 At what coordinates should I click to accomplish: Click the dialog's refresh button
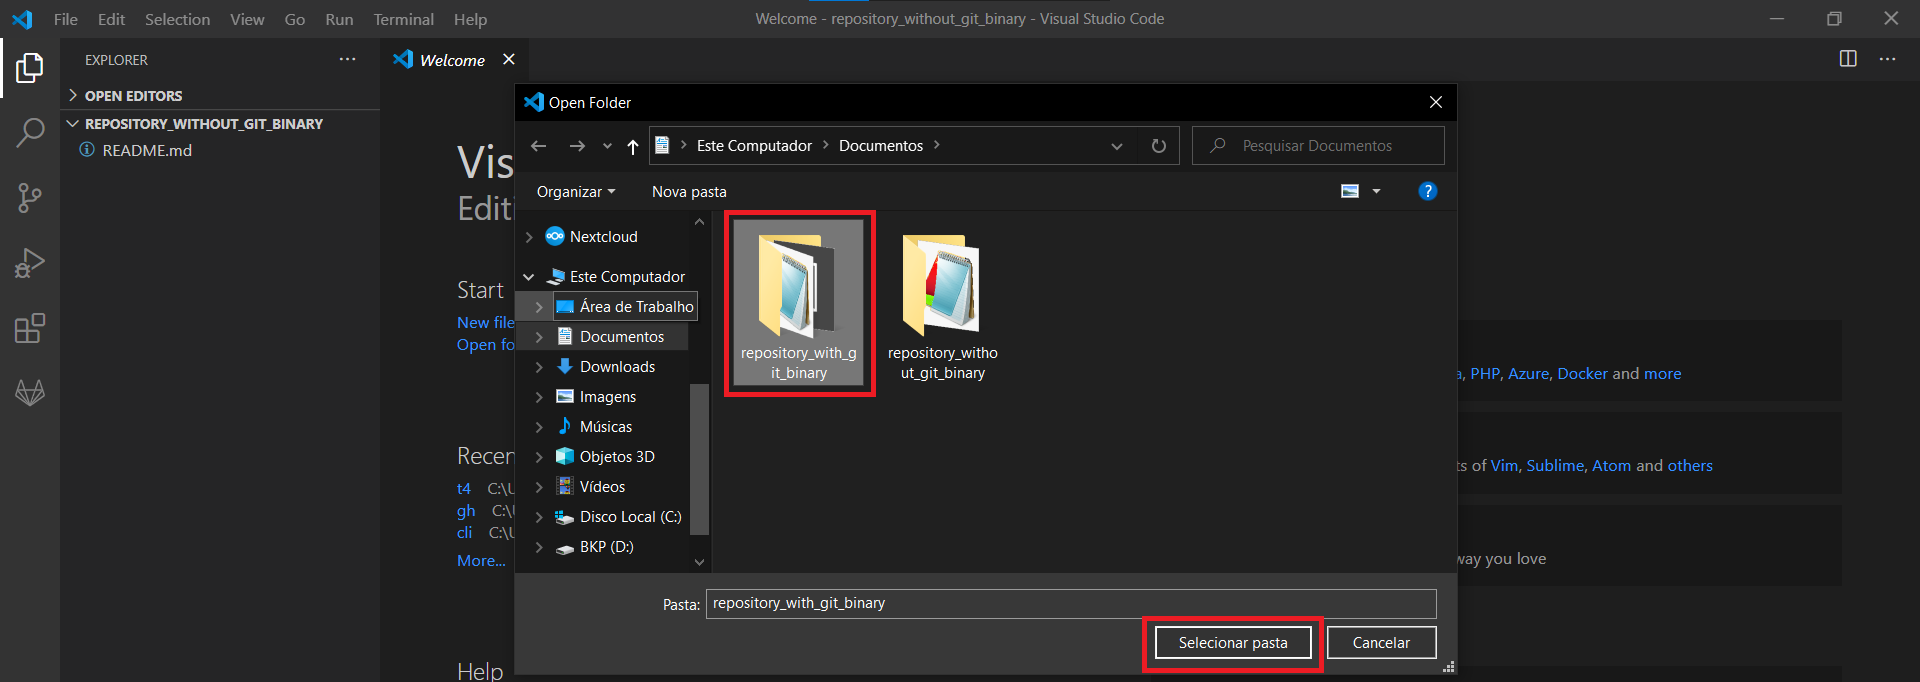[1158, 146]
